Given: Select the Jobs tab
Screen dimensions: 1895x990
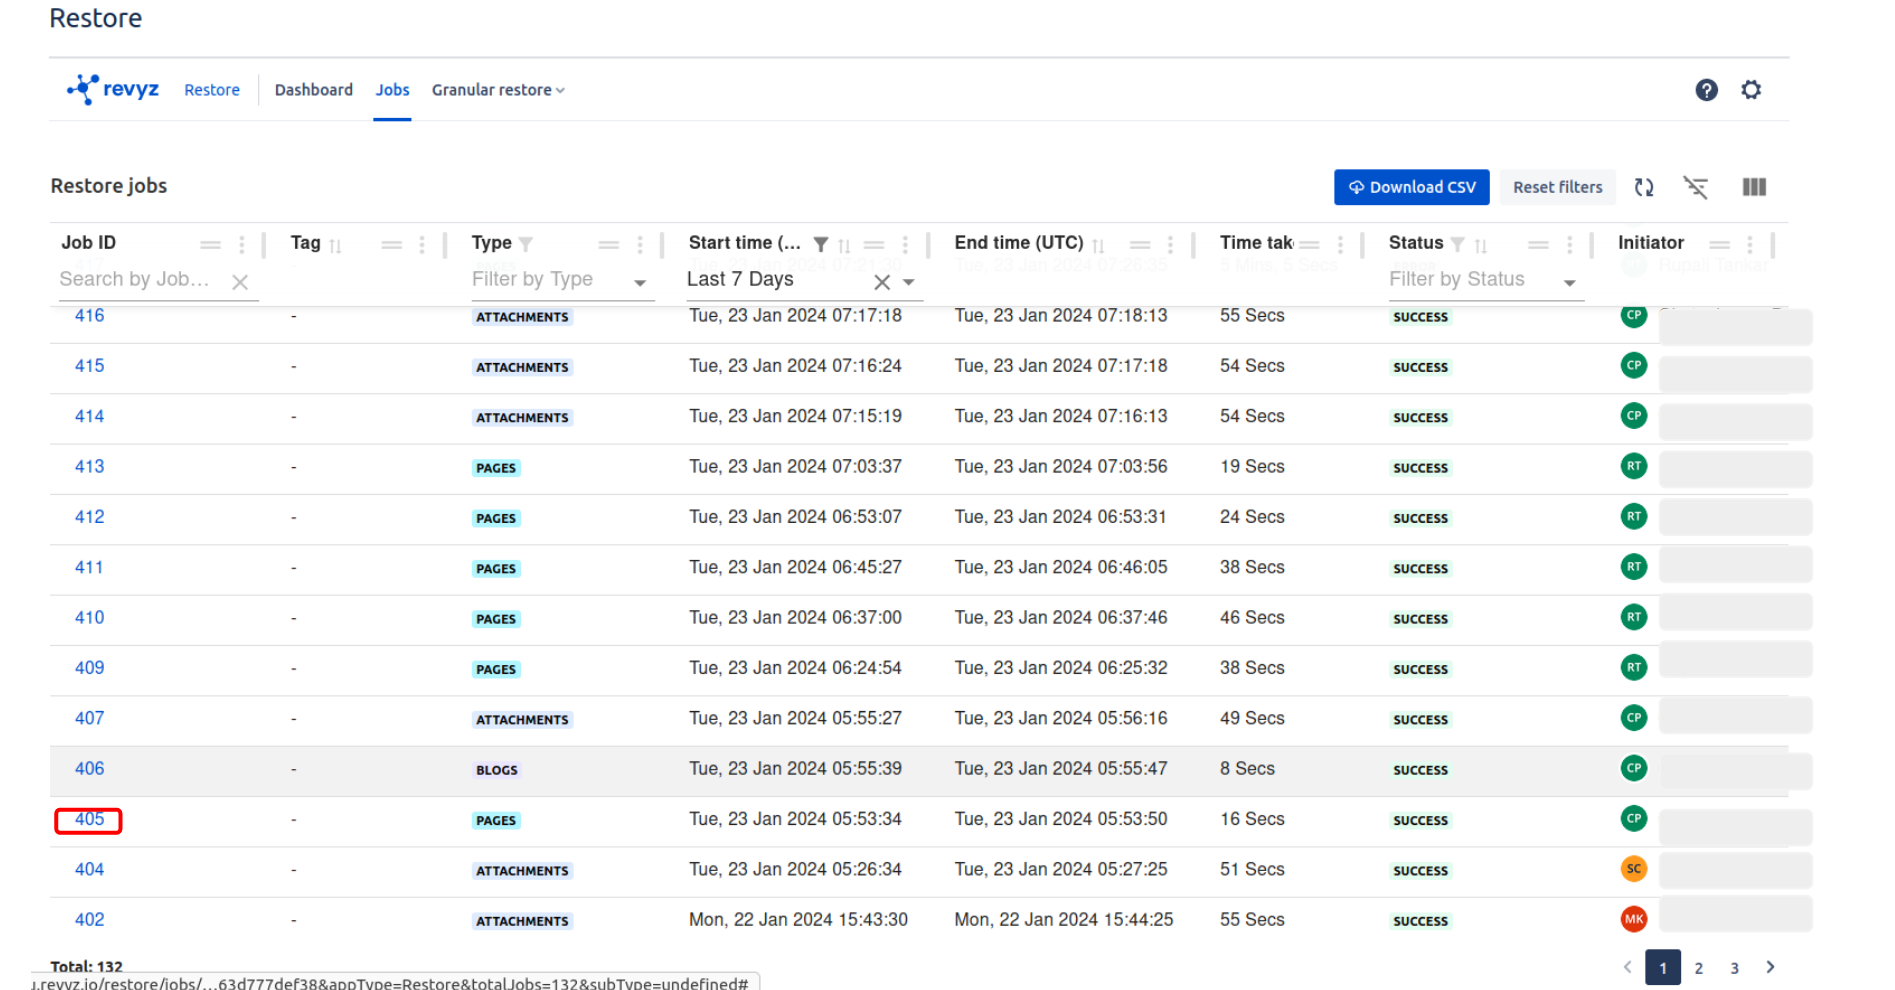Looking at the screenshot, I should pos(392,90).
